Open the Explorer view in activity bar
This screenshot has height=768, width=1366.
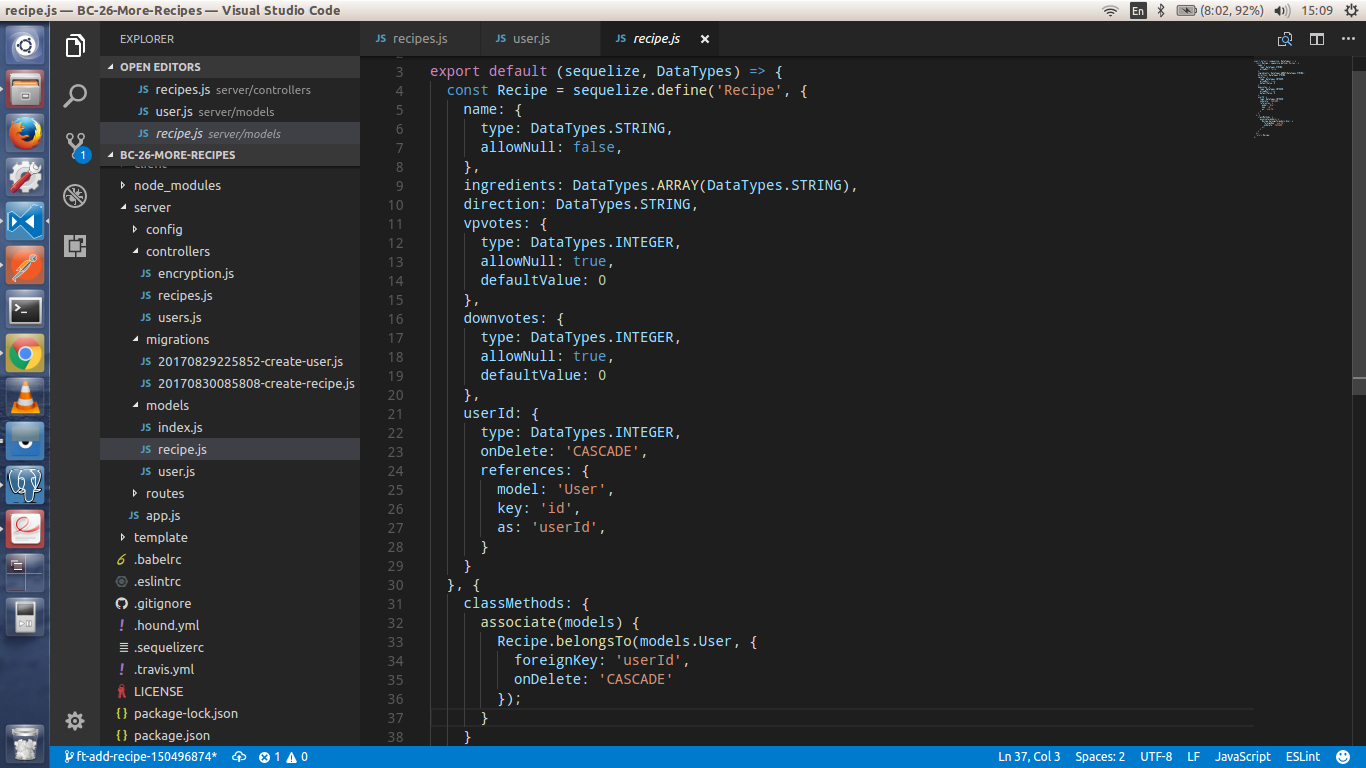click(75, 46)
